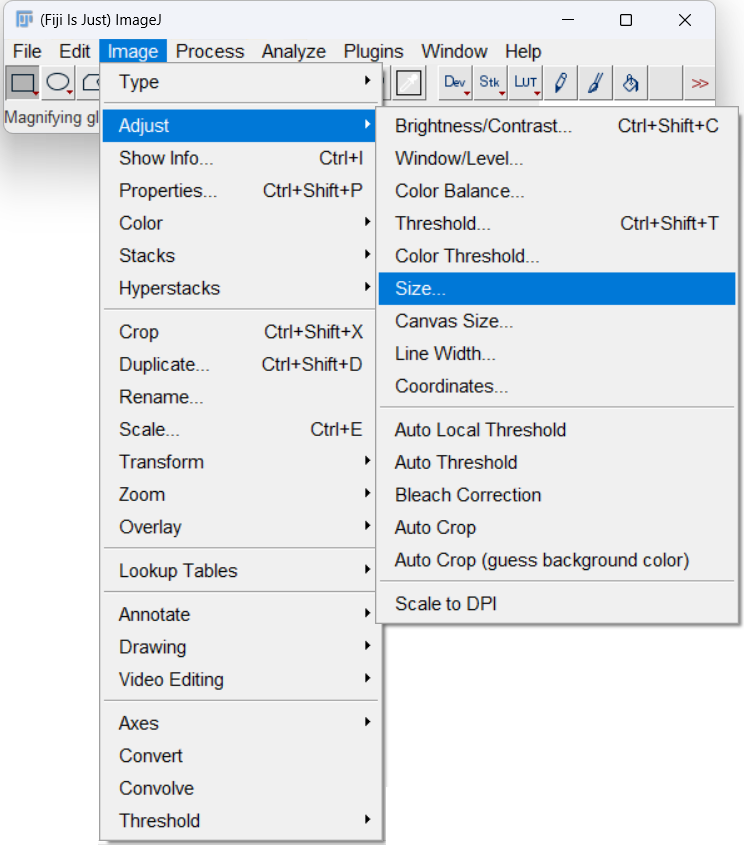Select the Pencil tool
The height and width of the screenshot is (845, 744).
tap(560, 83)
